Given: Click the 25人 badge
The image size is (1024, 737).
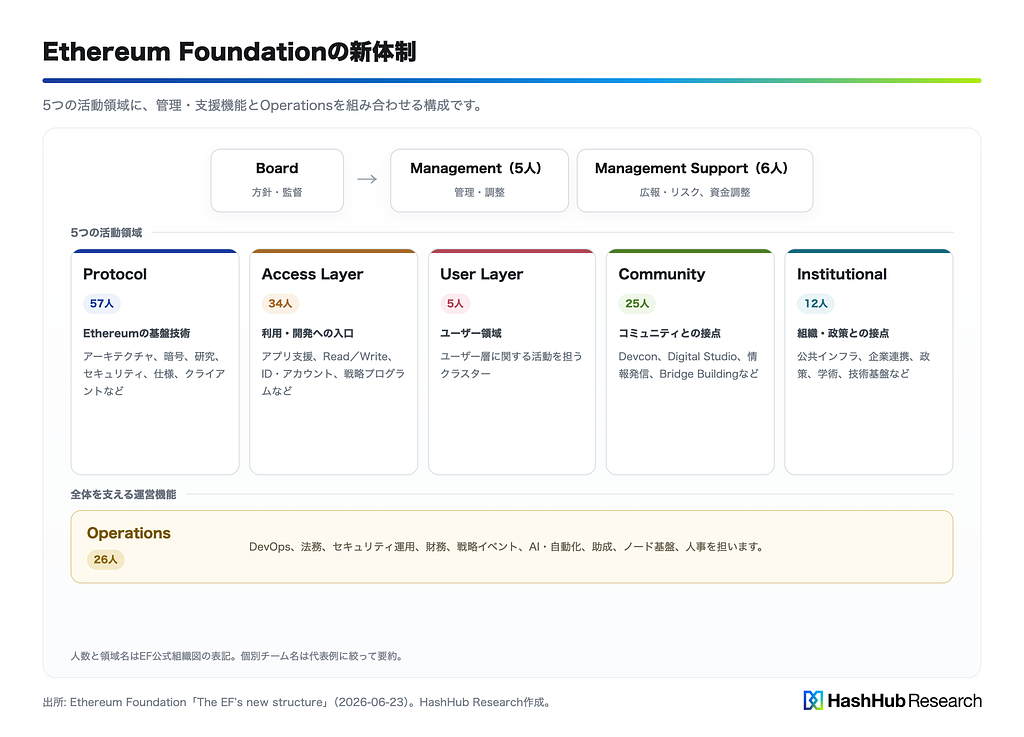Looking at the screenshot, I should pos(637,304).
